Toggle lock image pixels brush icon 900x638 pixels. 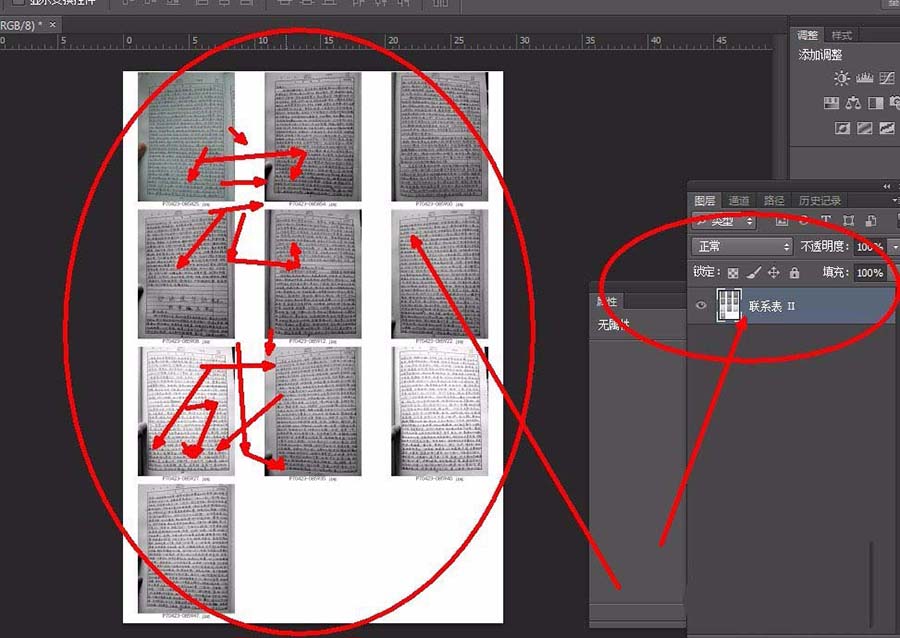pos(752,272)
